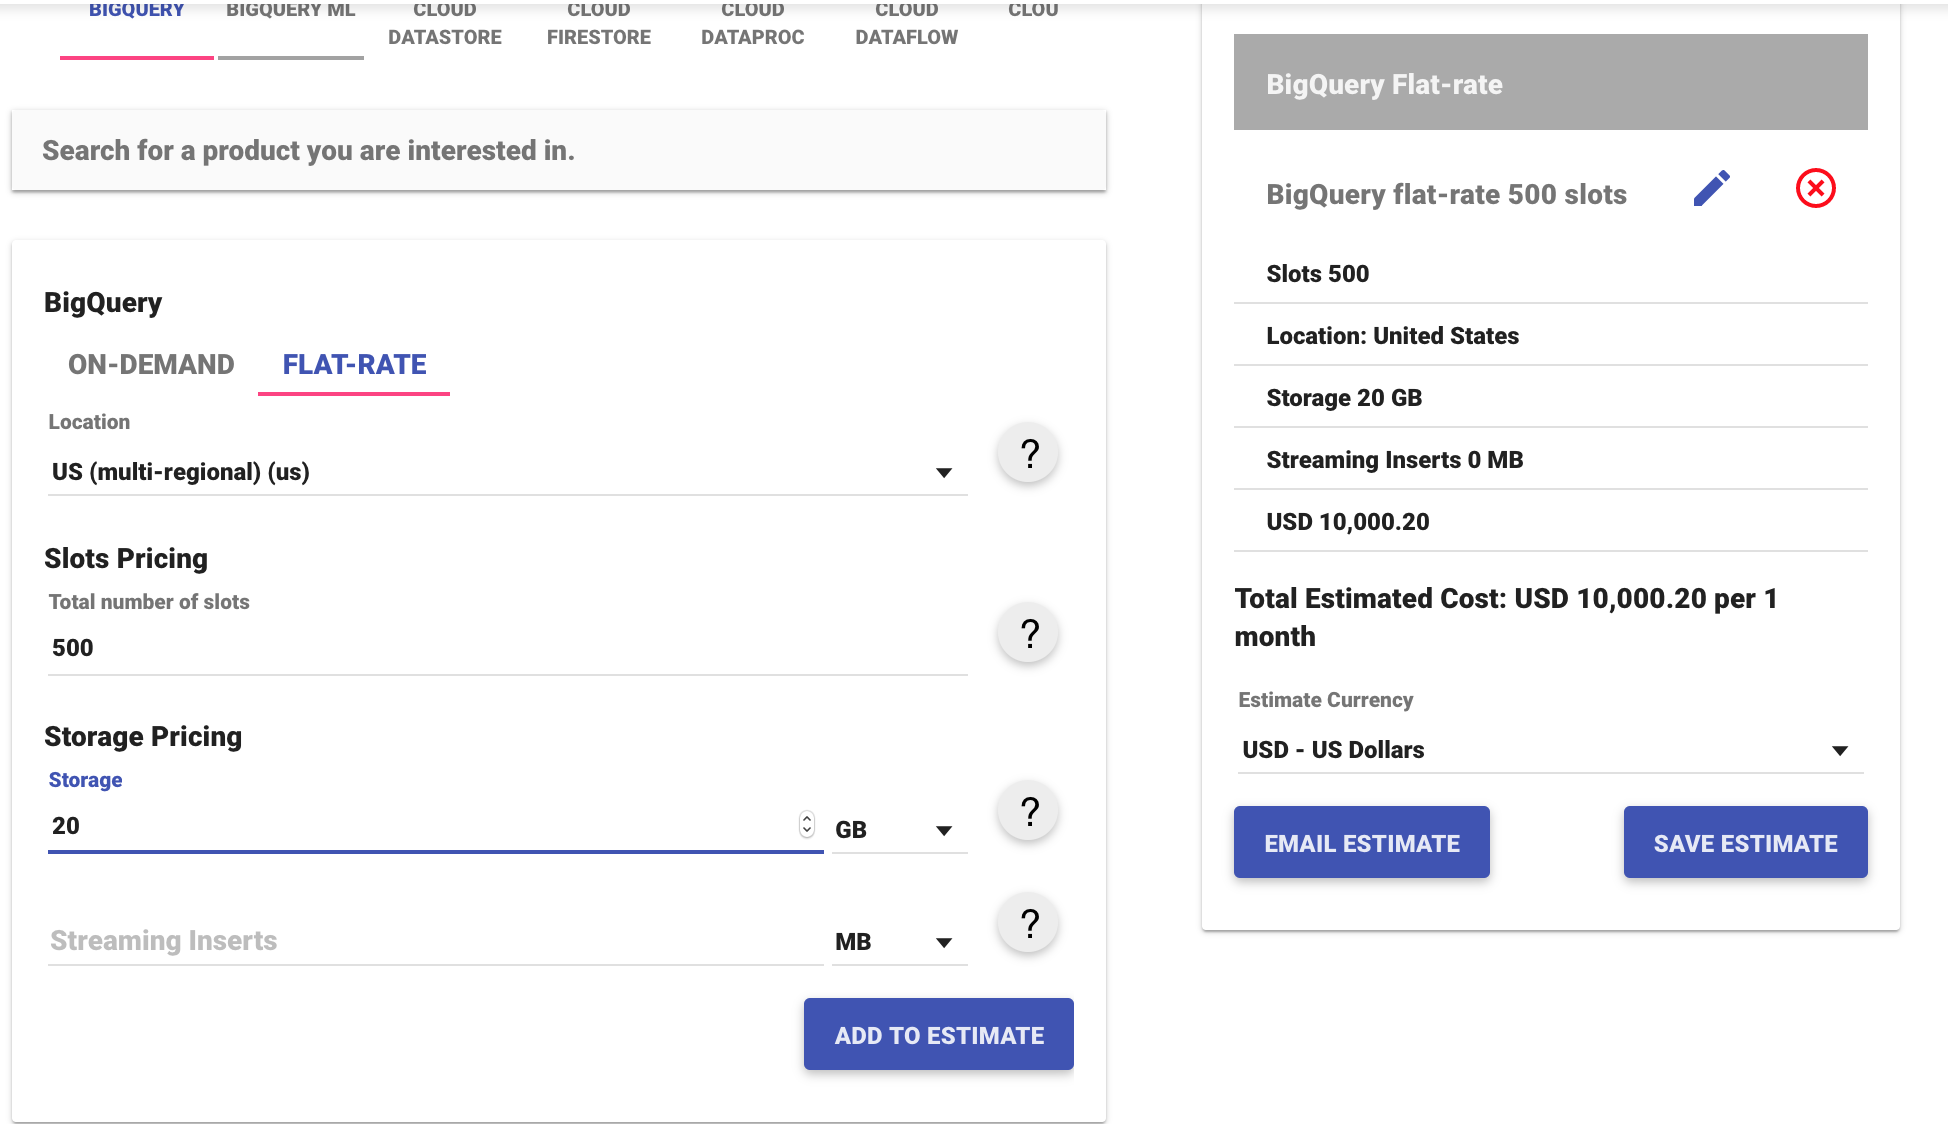The image size is (1948, 1124).
Task: Focus the product search field
Action: pos(559,150)
